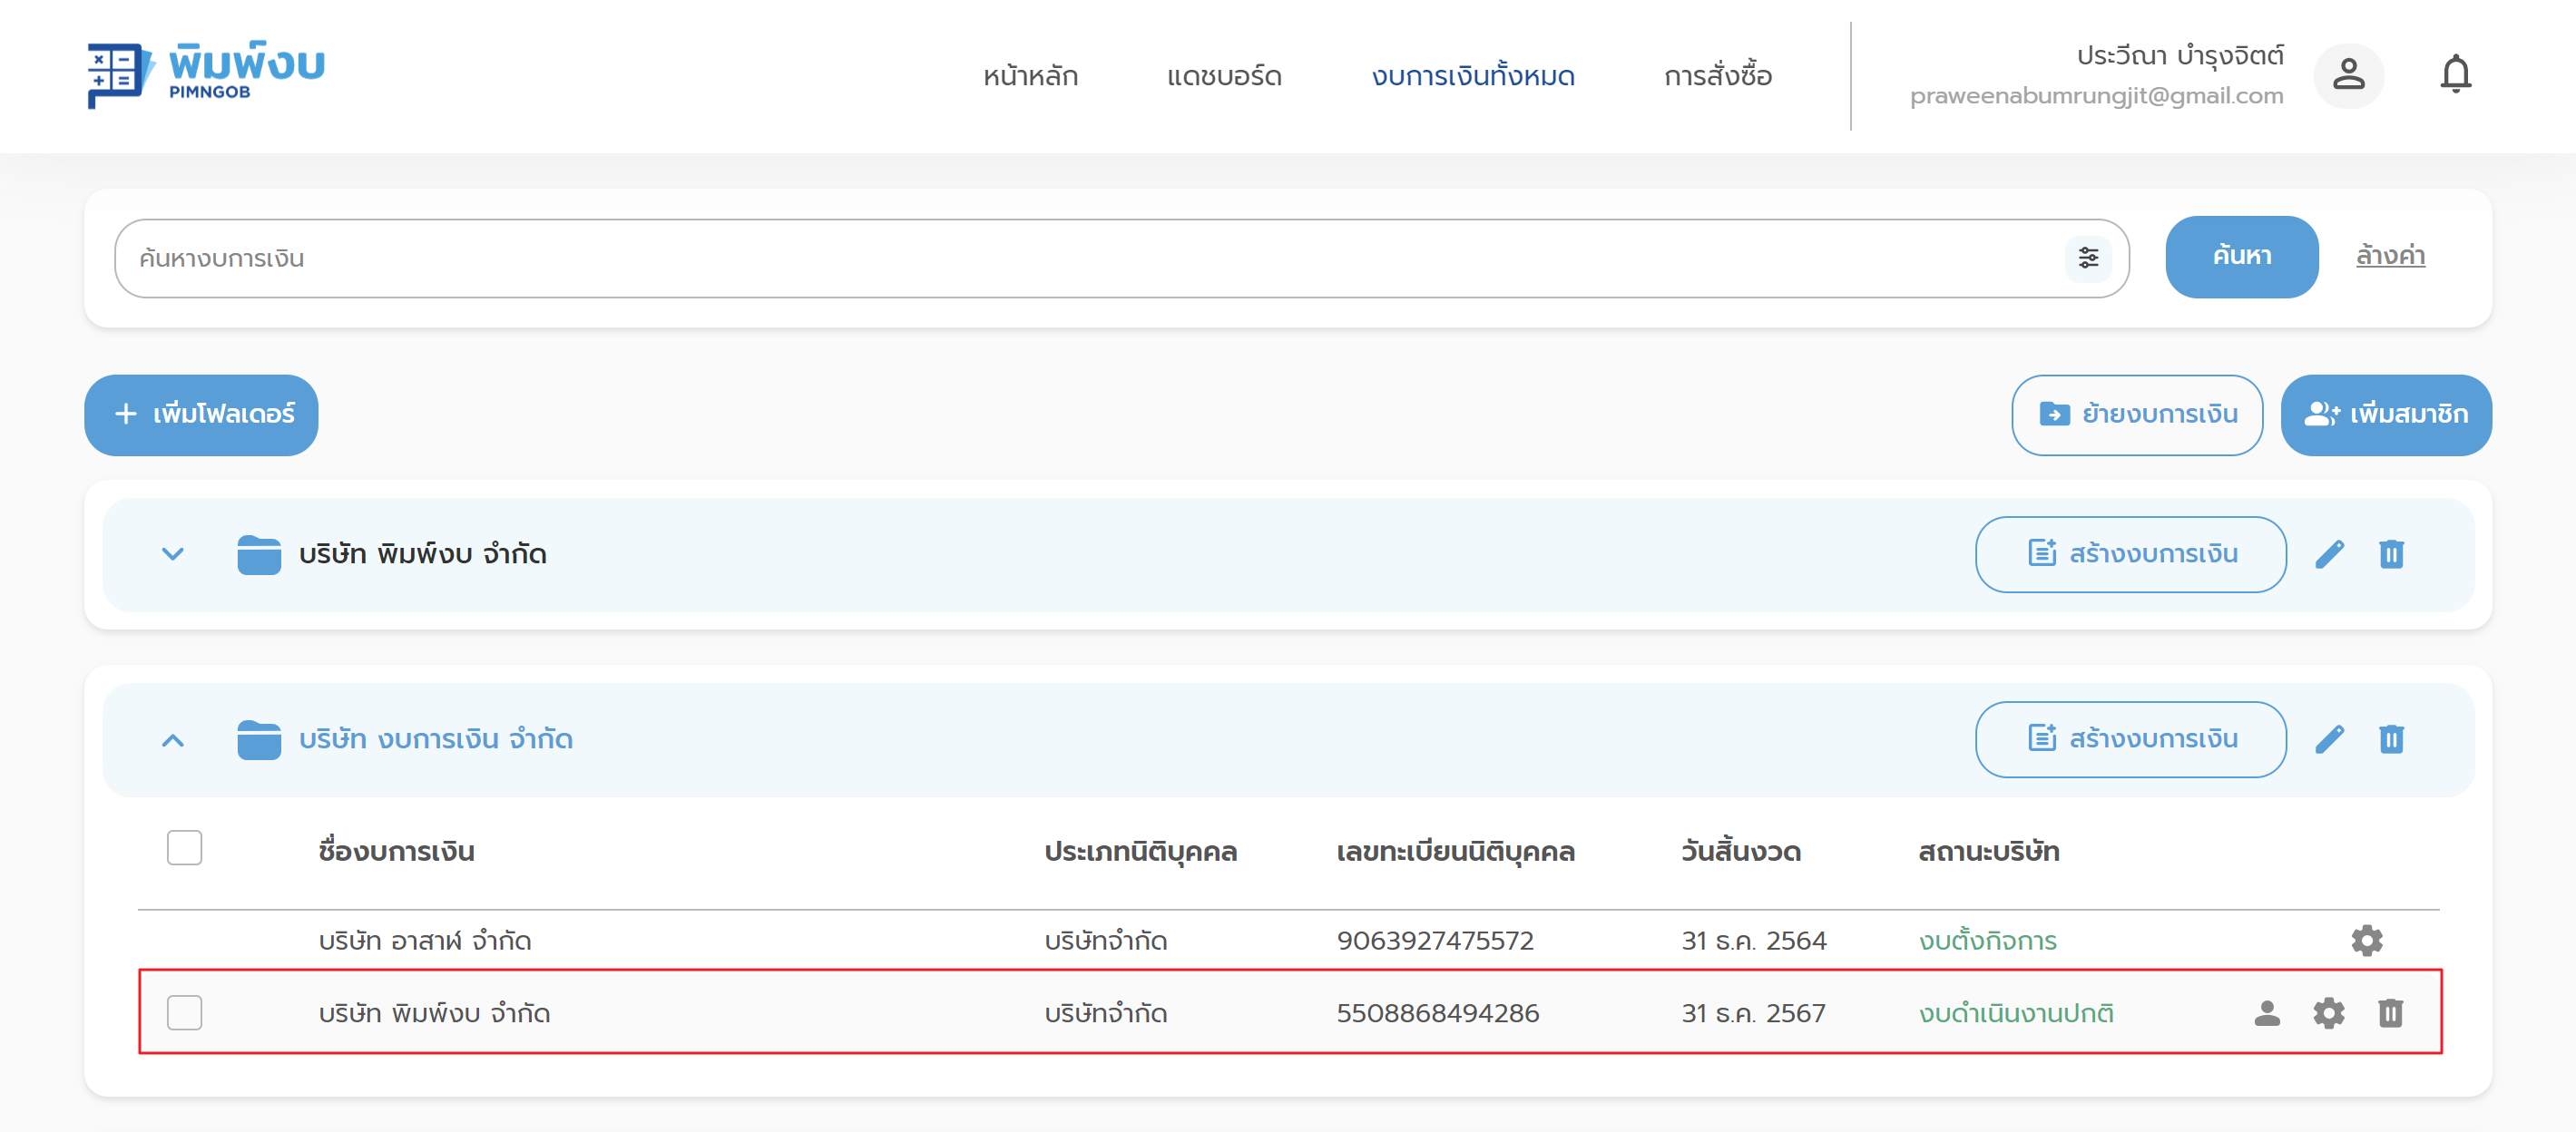Click member icon in 5508868494286 row
Screen dimensions: 2576x1132
click(2267, 1013)
